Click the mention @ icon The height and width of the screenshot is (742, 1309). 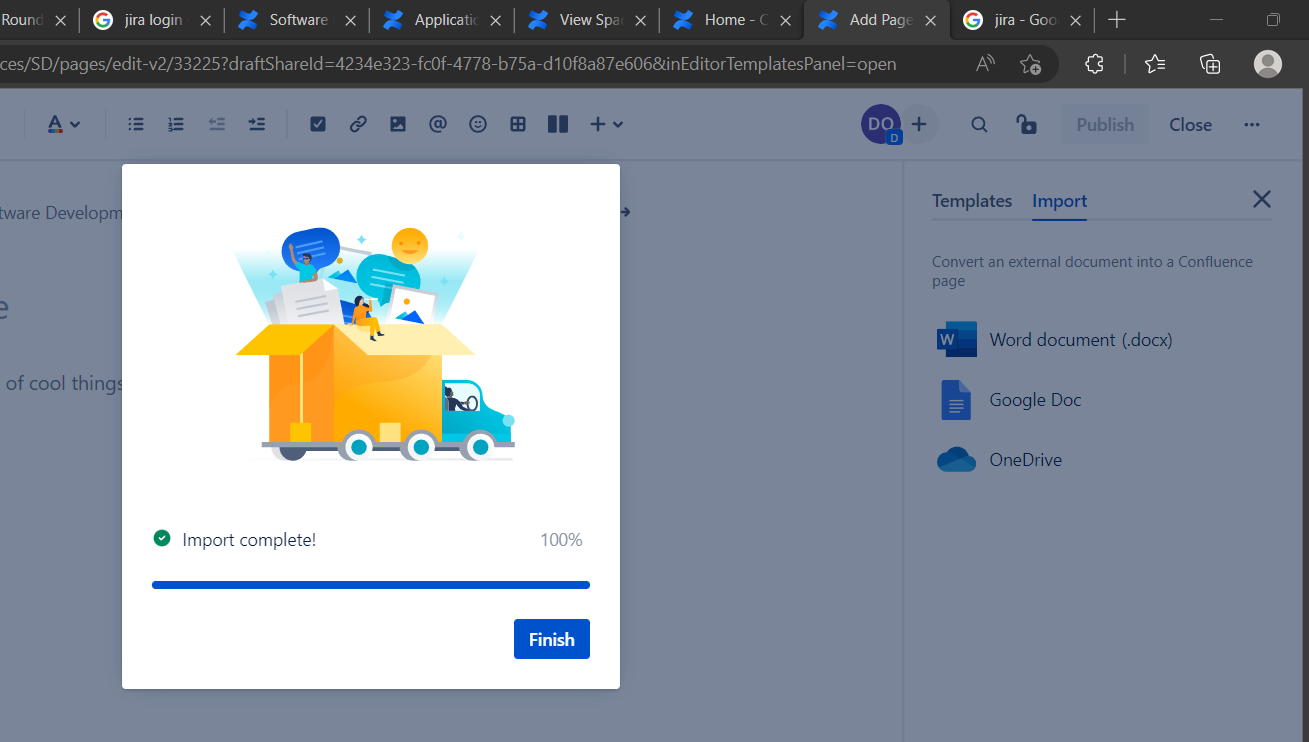(x=438, y=124)
